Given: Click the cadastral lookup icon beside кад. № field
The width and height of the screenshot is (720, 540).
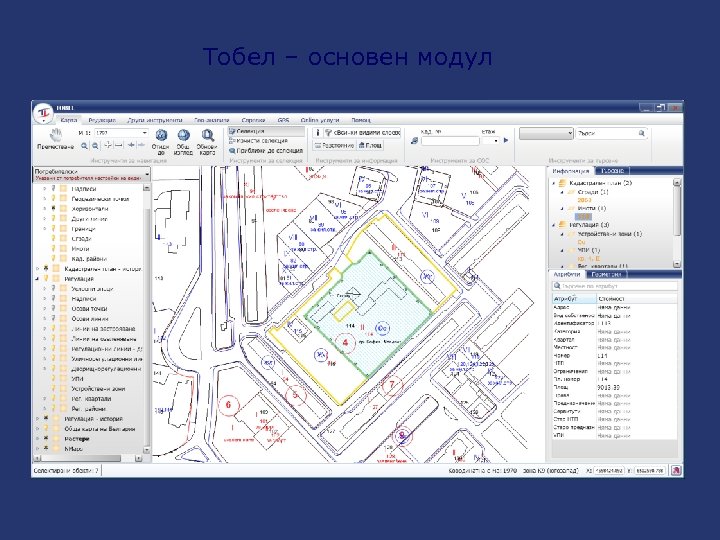Looking at the screenshot, I should (415, 141).
